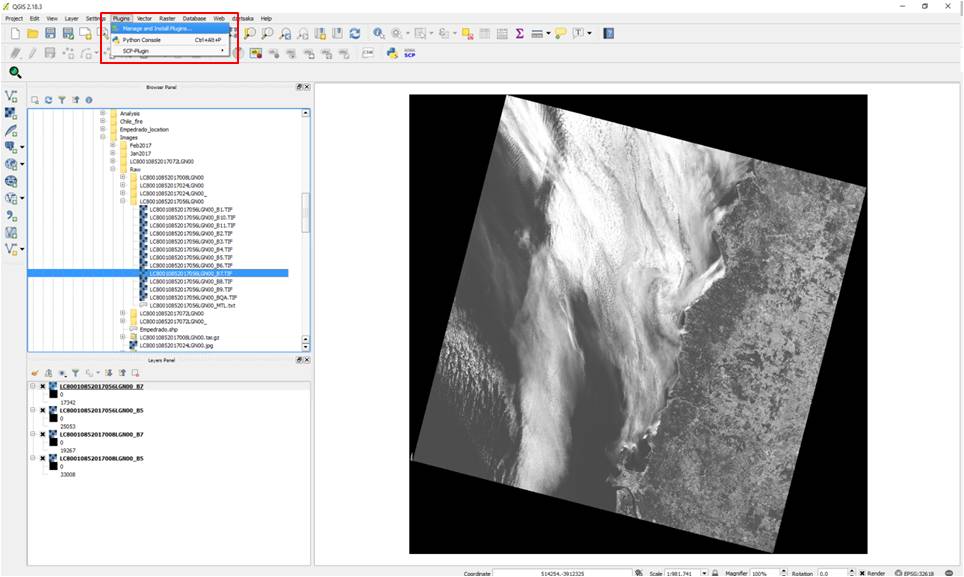Select the Identify Features tool
The width and height of the screenshot is (964, 577).
(380, 34)
